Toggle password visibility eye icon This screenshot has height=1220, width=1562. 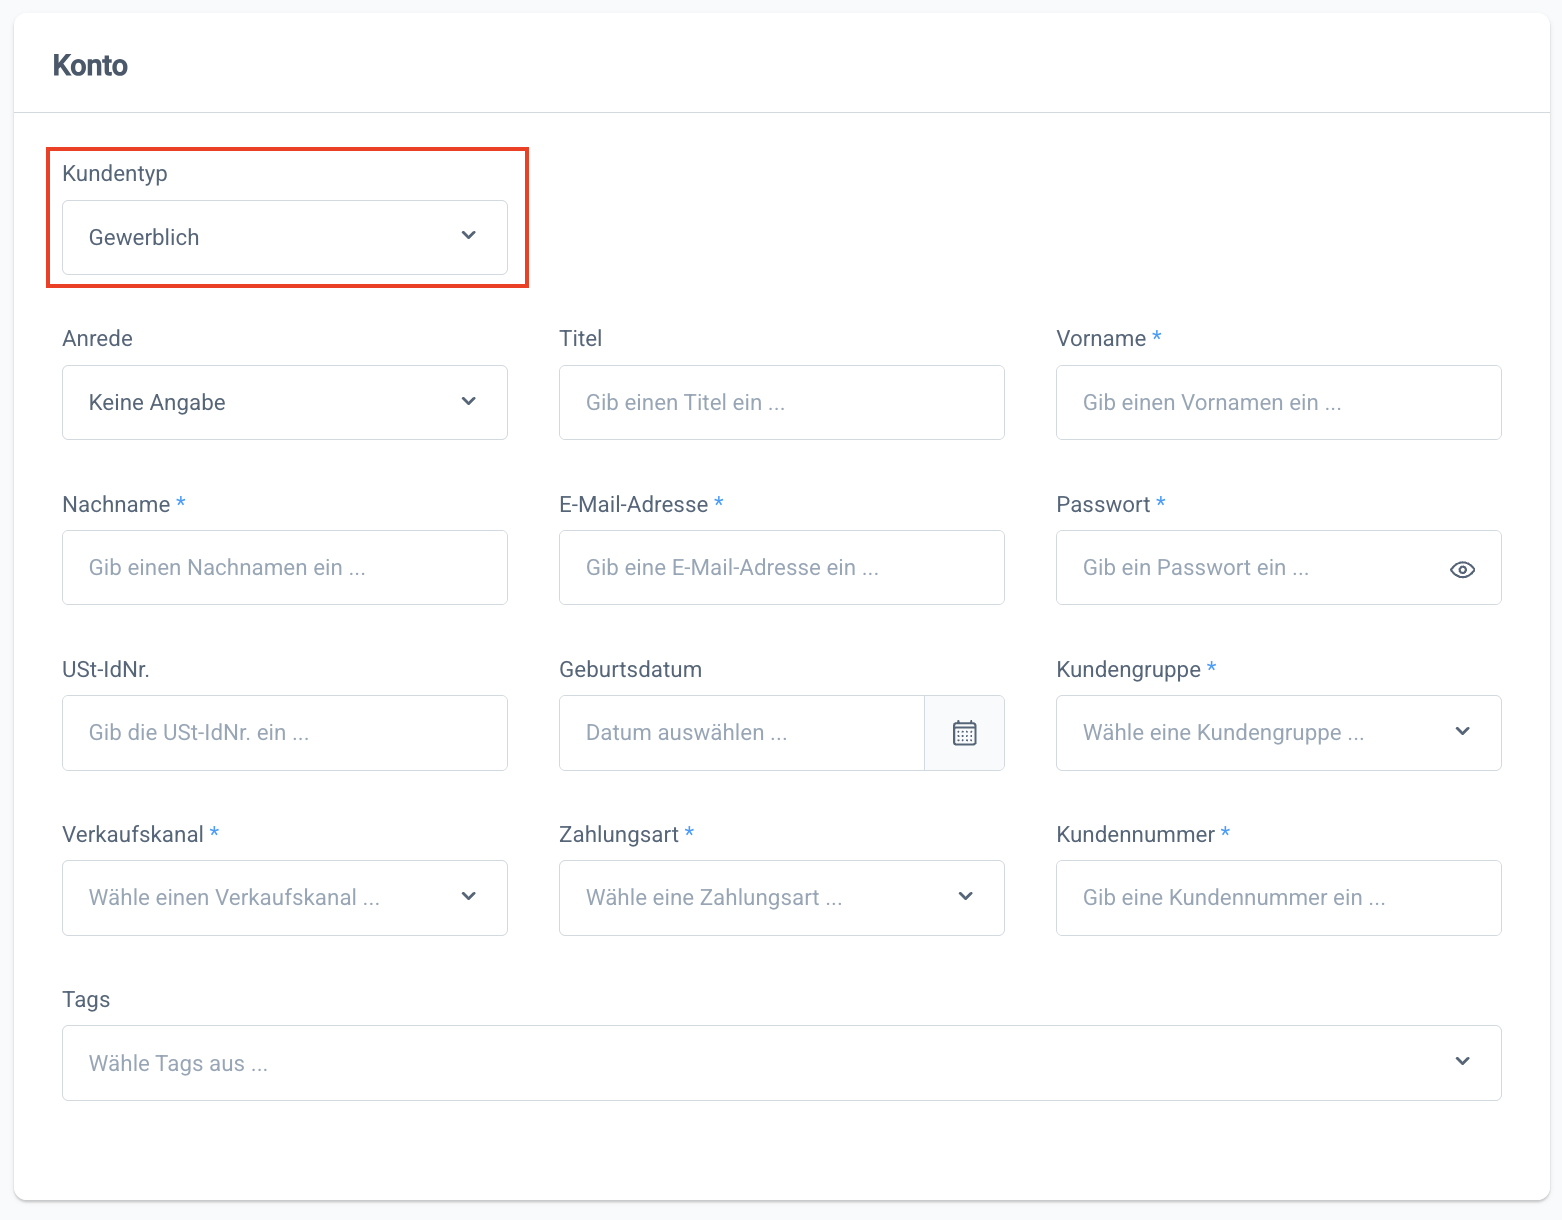[1462, 569]
